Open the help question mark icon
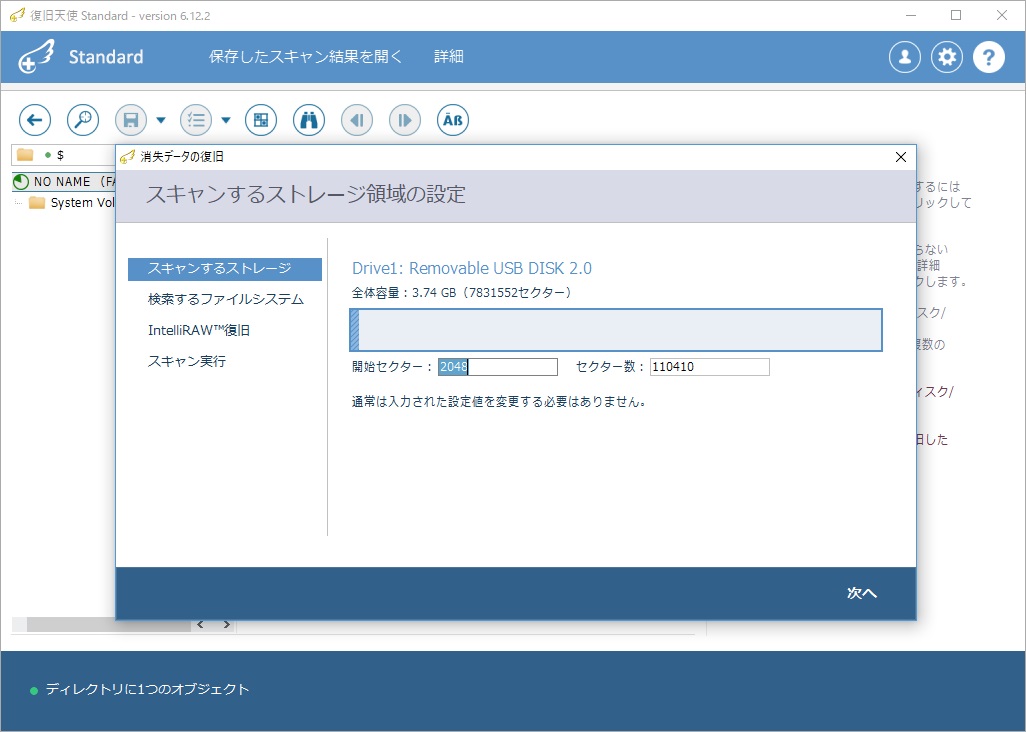The image size is (1026, 732). coord(989,57)
